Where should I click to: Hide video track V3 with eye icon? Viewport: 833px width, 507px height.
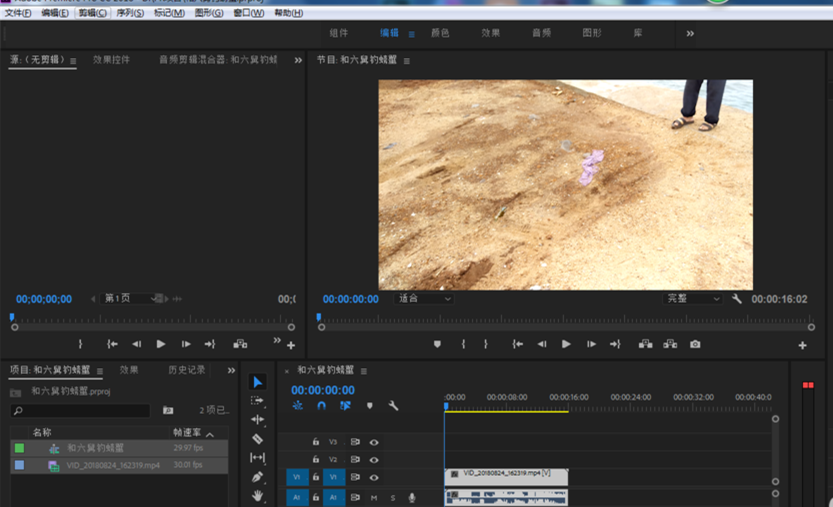[x=374, y=441]
